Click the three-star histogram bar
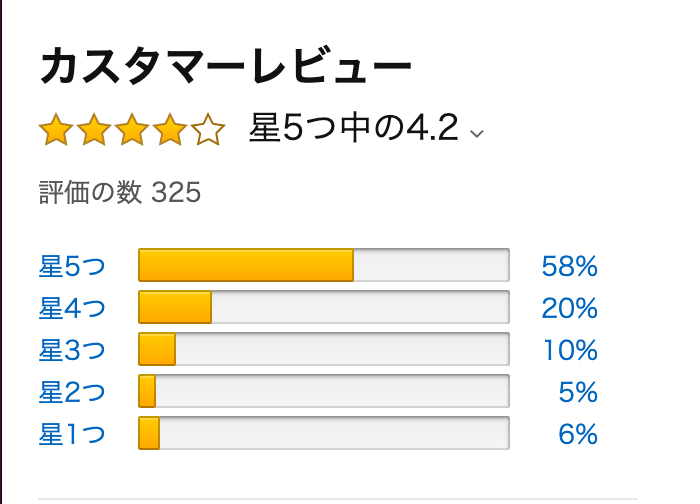 click(324, 349)
